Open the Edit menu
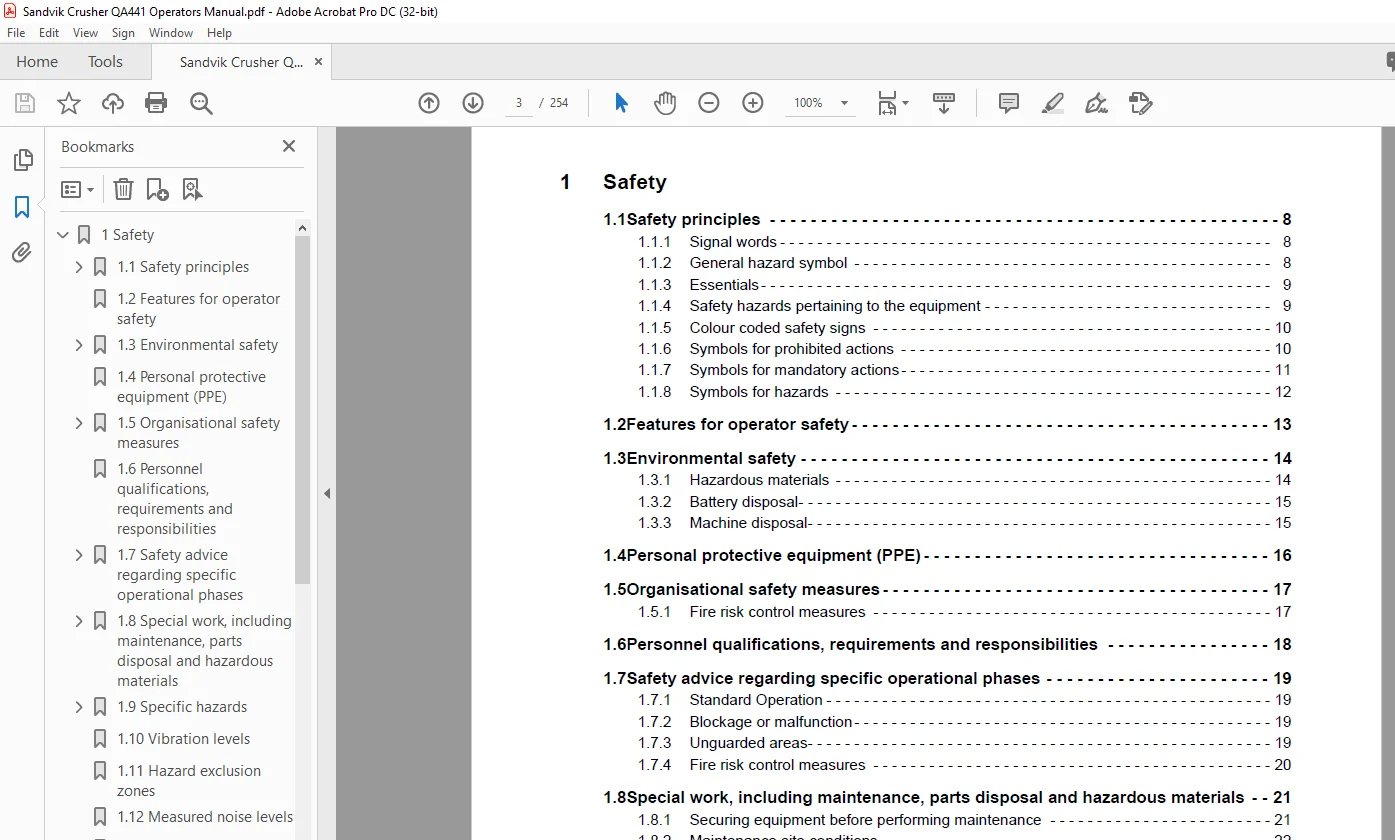 coord(49,33)
